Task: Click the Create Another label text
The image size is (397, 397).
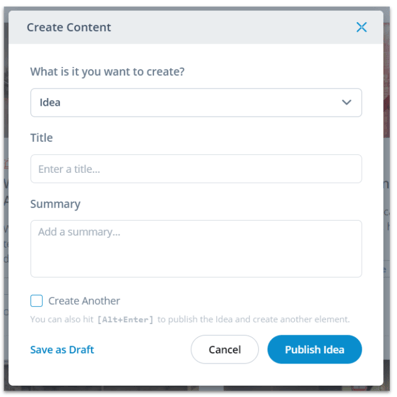Action: click(x=84, y=301)
